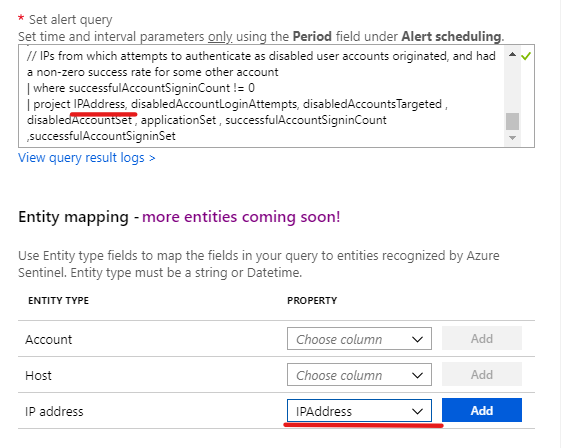Viewport: 561px width, 448px height.
Task: Click the Host entity type row label
Action: pyautogui.click(x=38, y=375)
